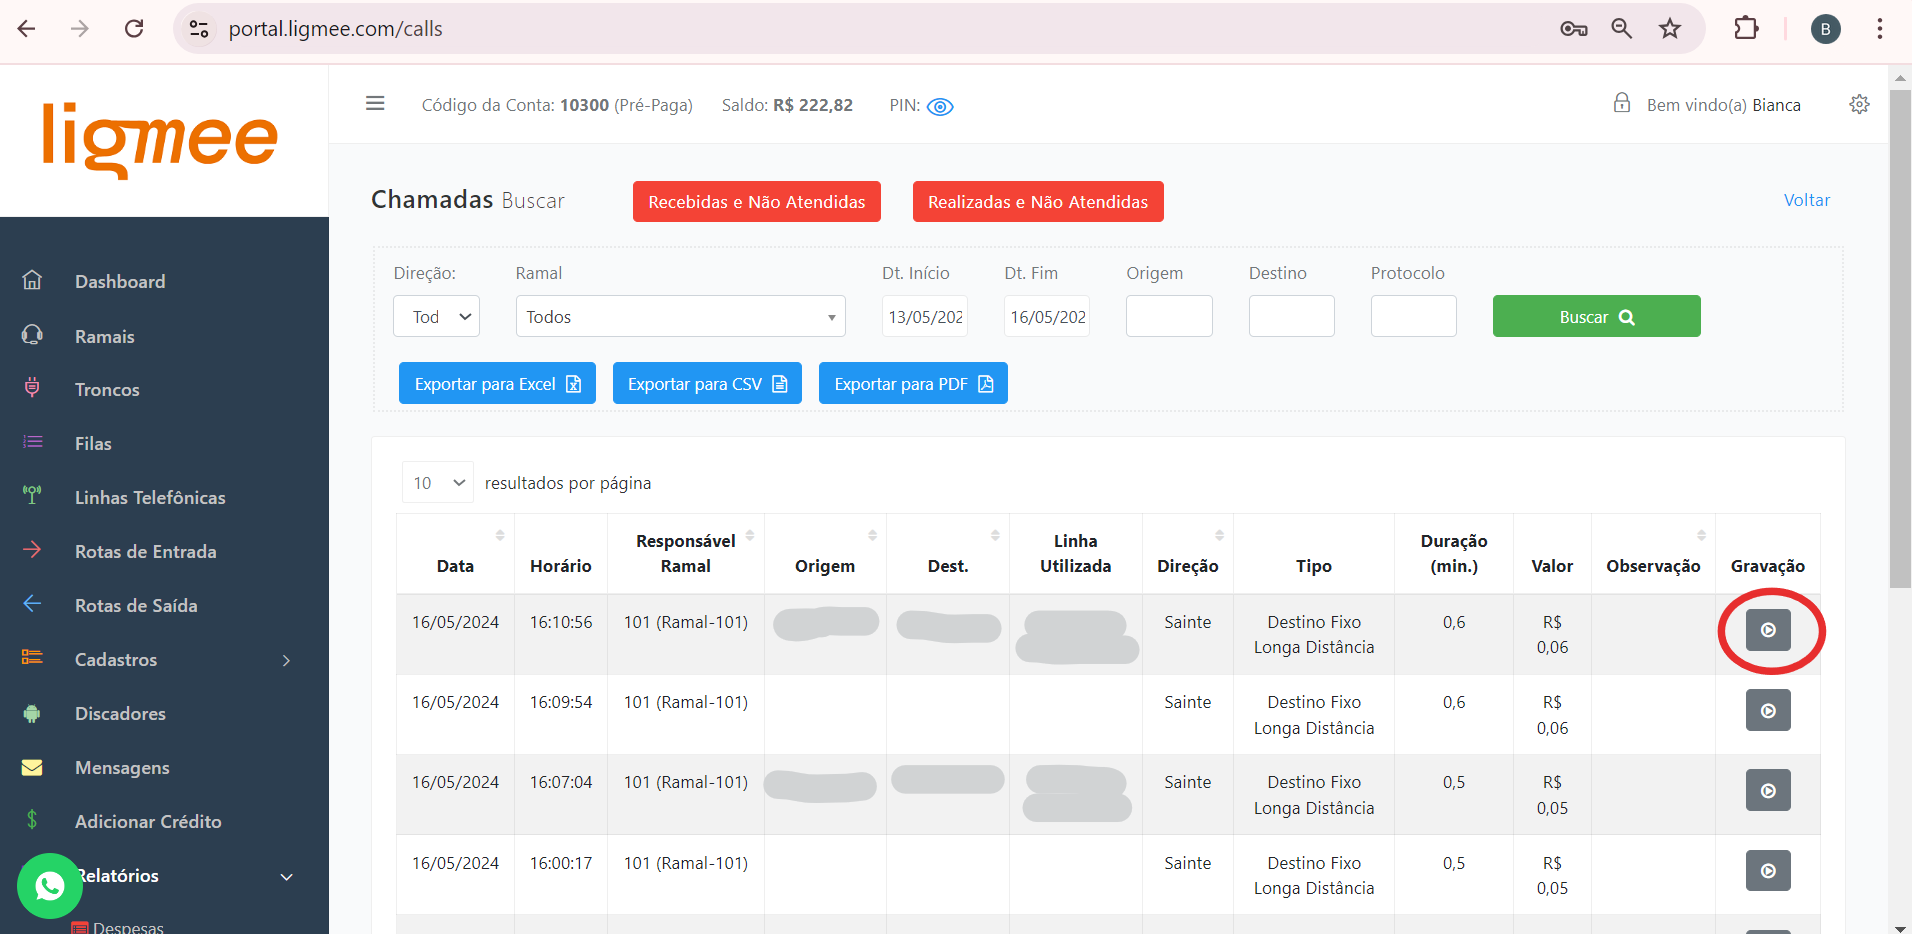
Task: Open the WhatsApp chat bubble
Action: pos(49,885)
